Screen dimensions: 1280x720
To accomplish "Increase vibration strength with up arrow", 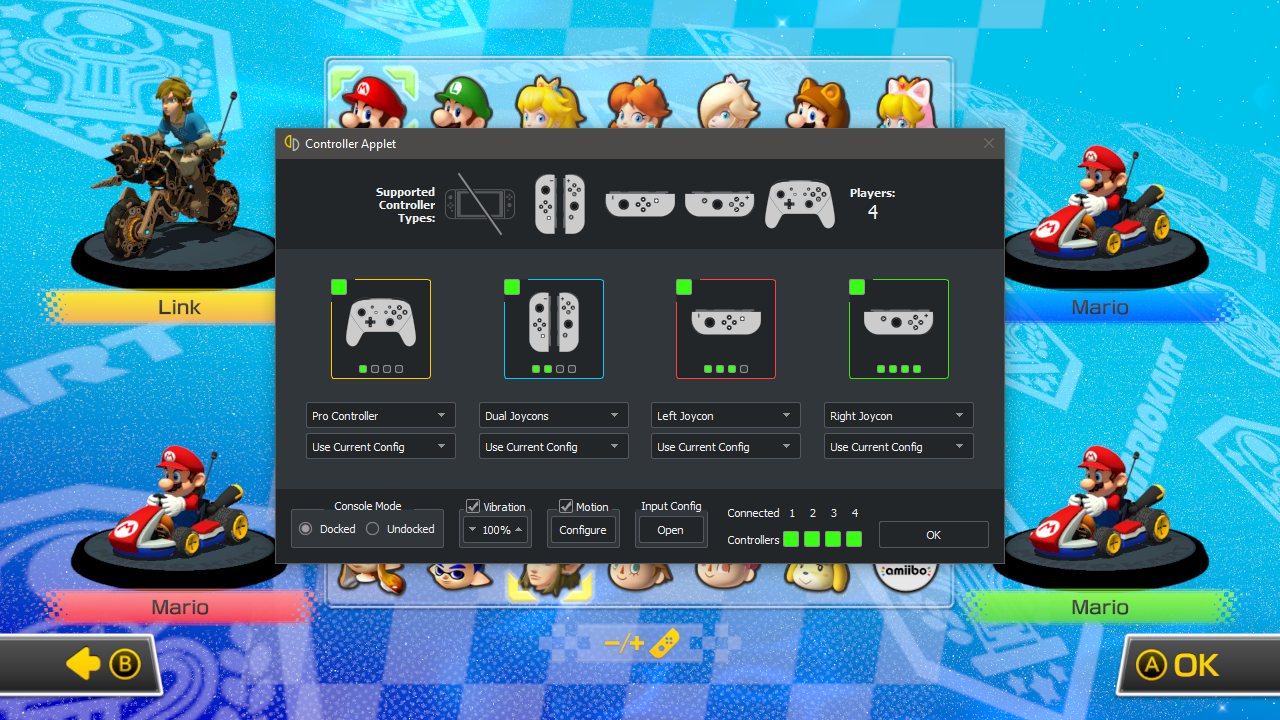I will [x=518, y=529].
